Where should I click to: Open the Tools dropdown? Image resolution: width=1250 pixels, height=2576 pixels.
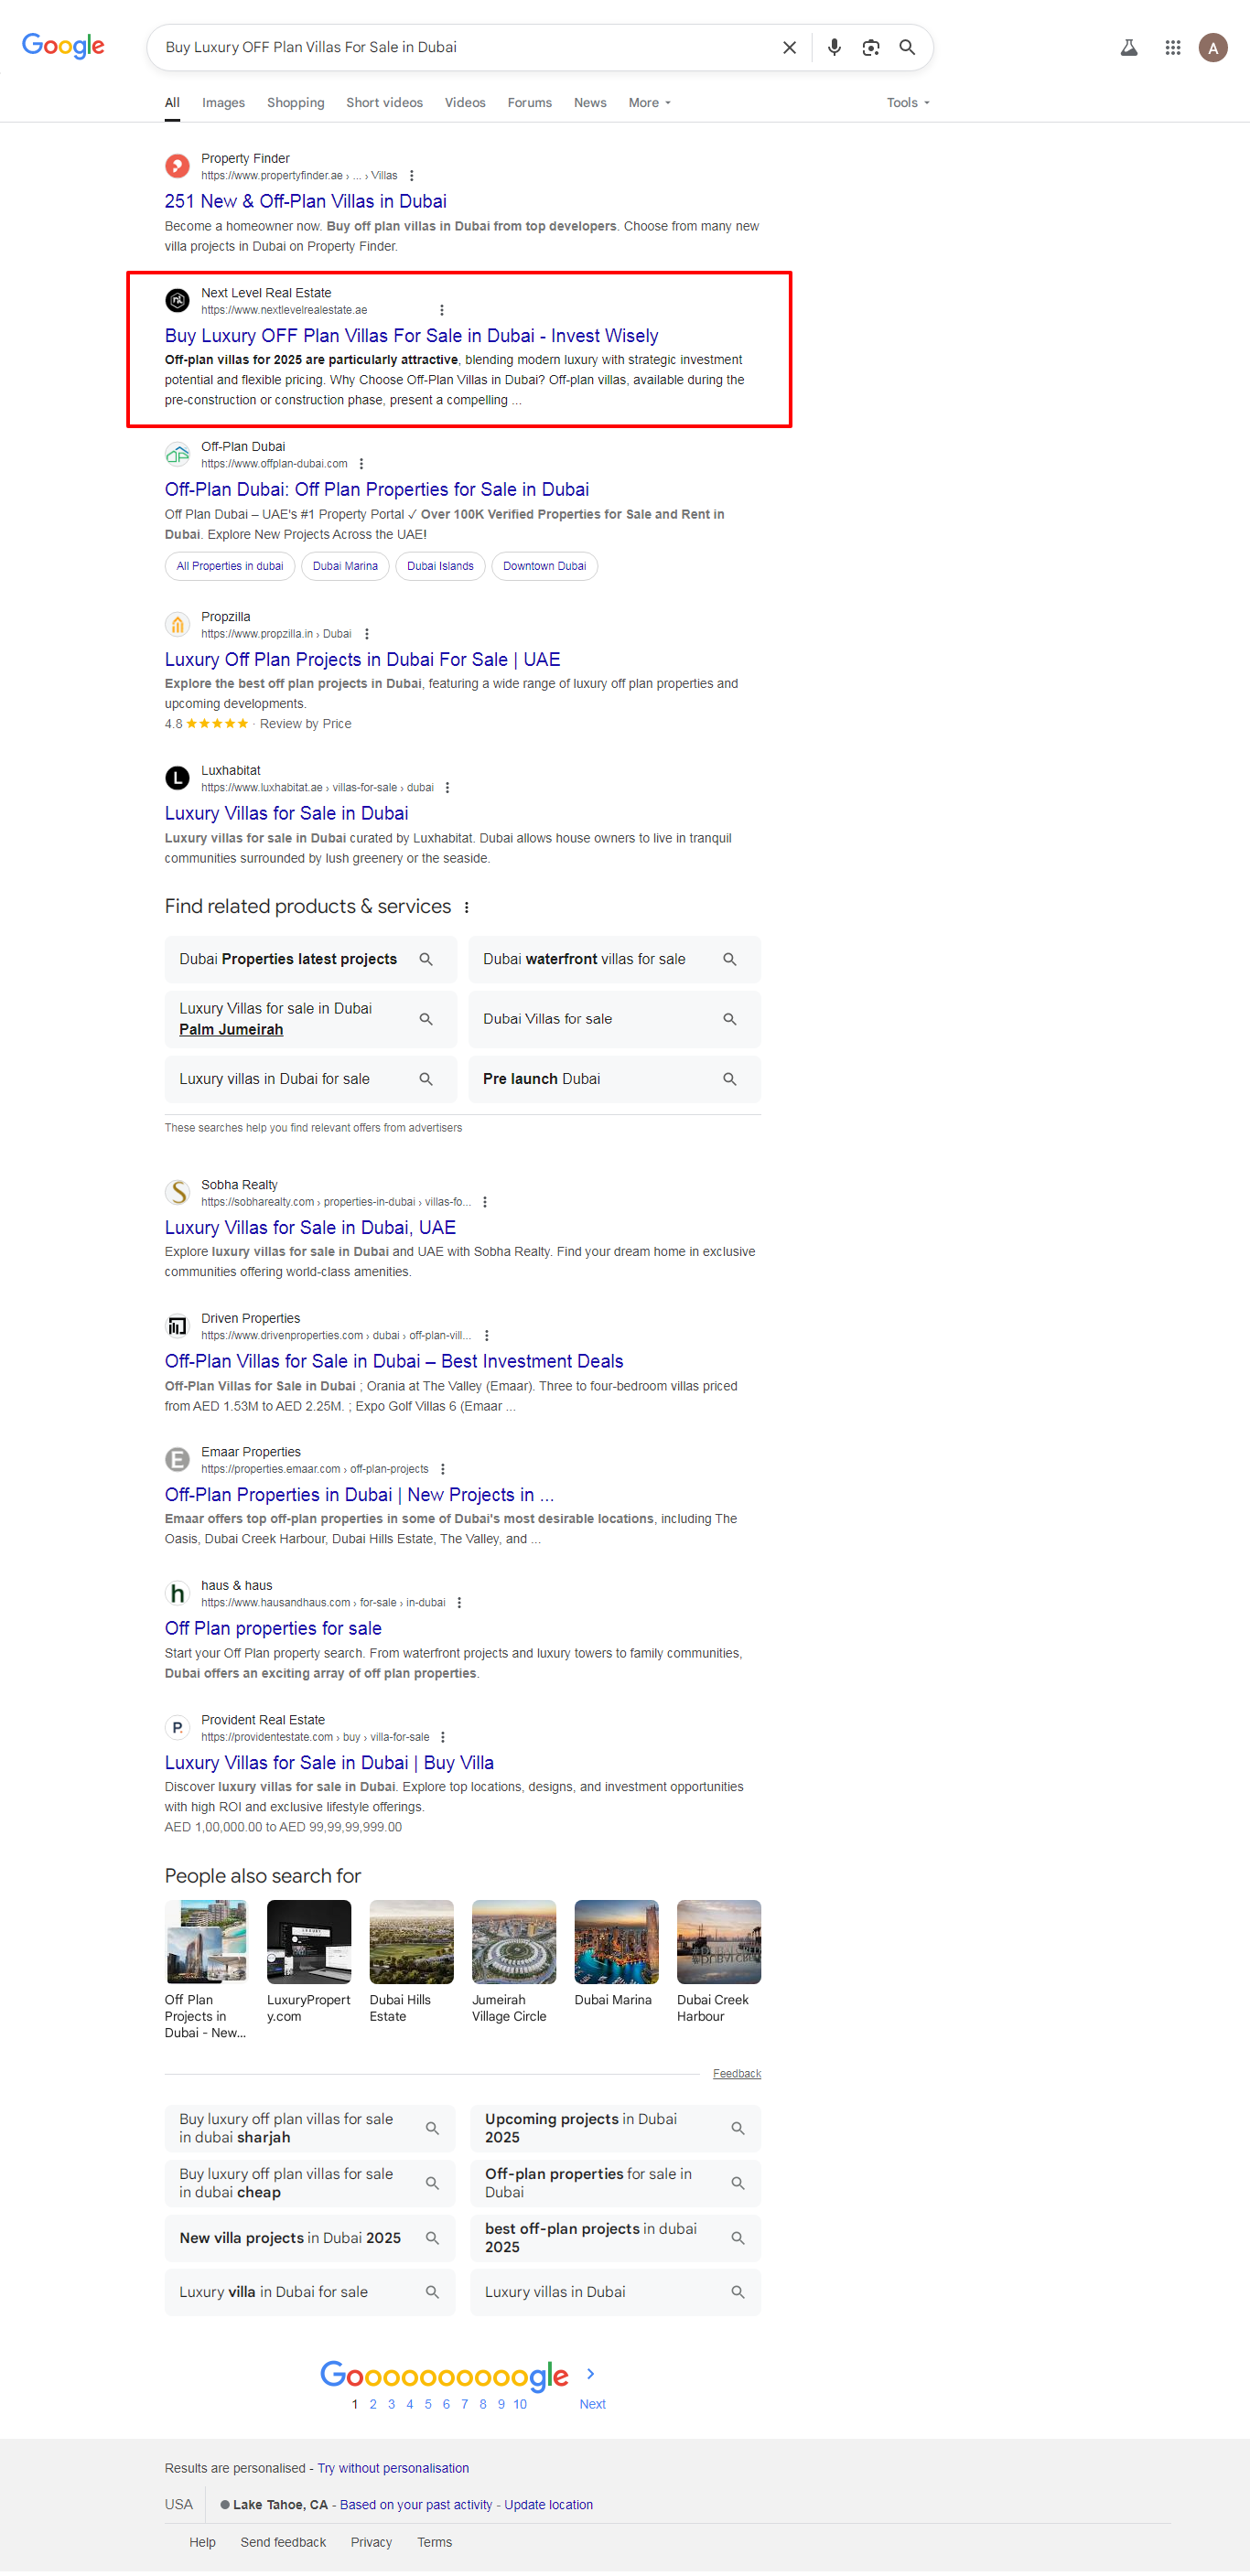[x=908, y=103]
